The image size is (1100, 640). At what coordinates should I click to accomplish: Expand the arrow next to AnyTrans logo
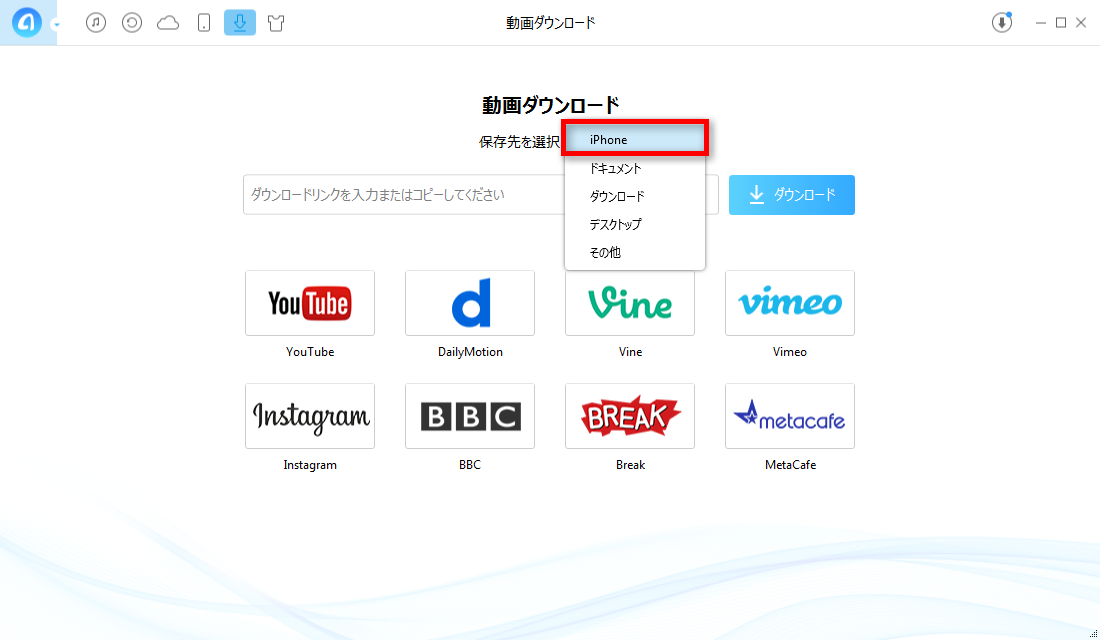(56, 25)
